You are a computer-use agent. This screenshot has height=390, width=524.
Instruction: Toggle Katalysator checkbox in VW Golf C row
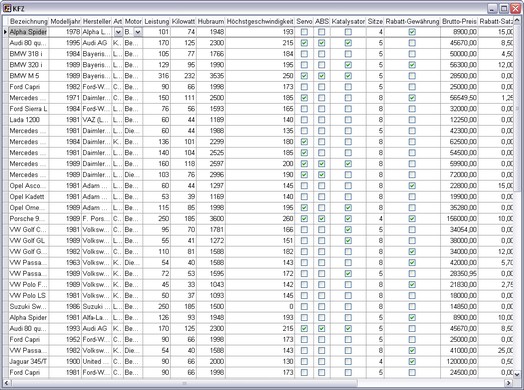point(348,230)
